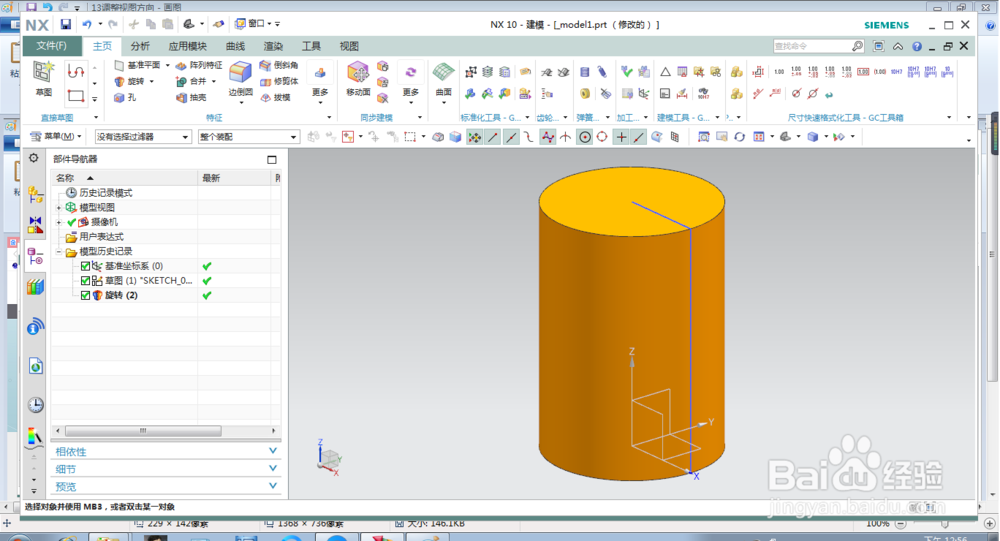Viewport: 1000px width, 541px height.
Task: Click the undo arrow icon
Action: 87,24
